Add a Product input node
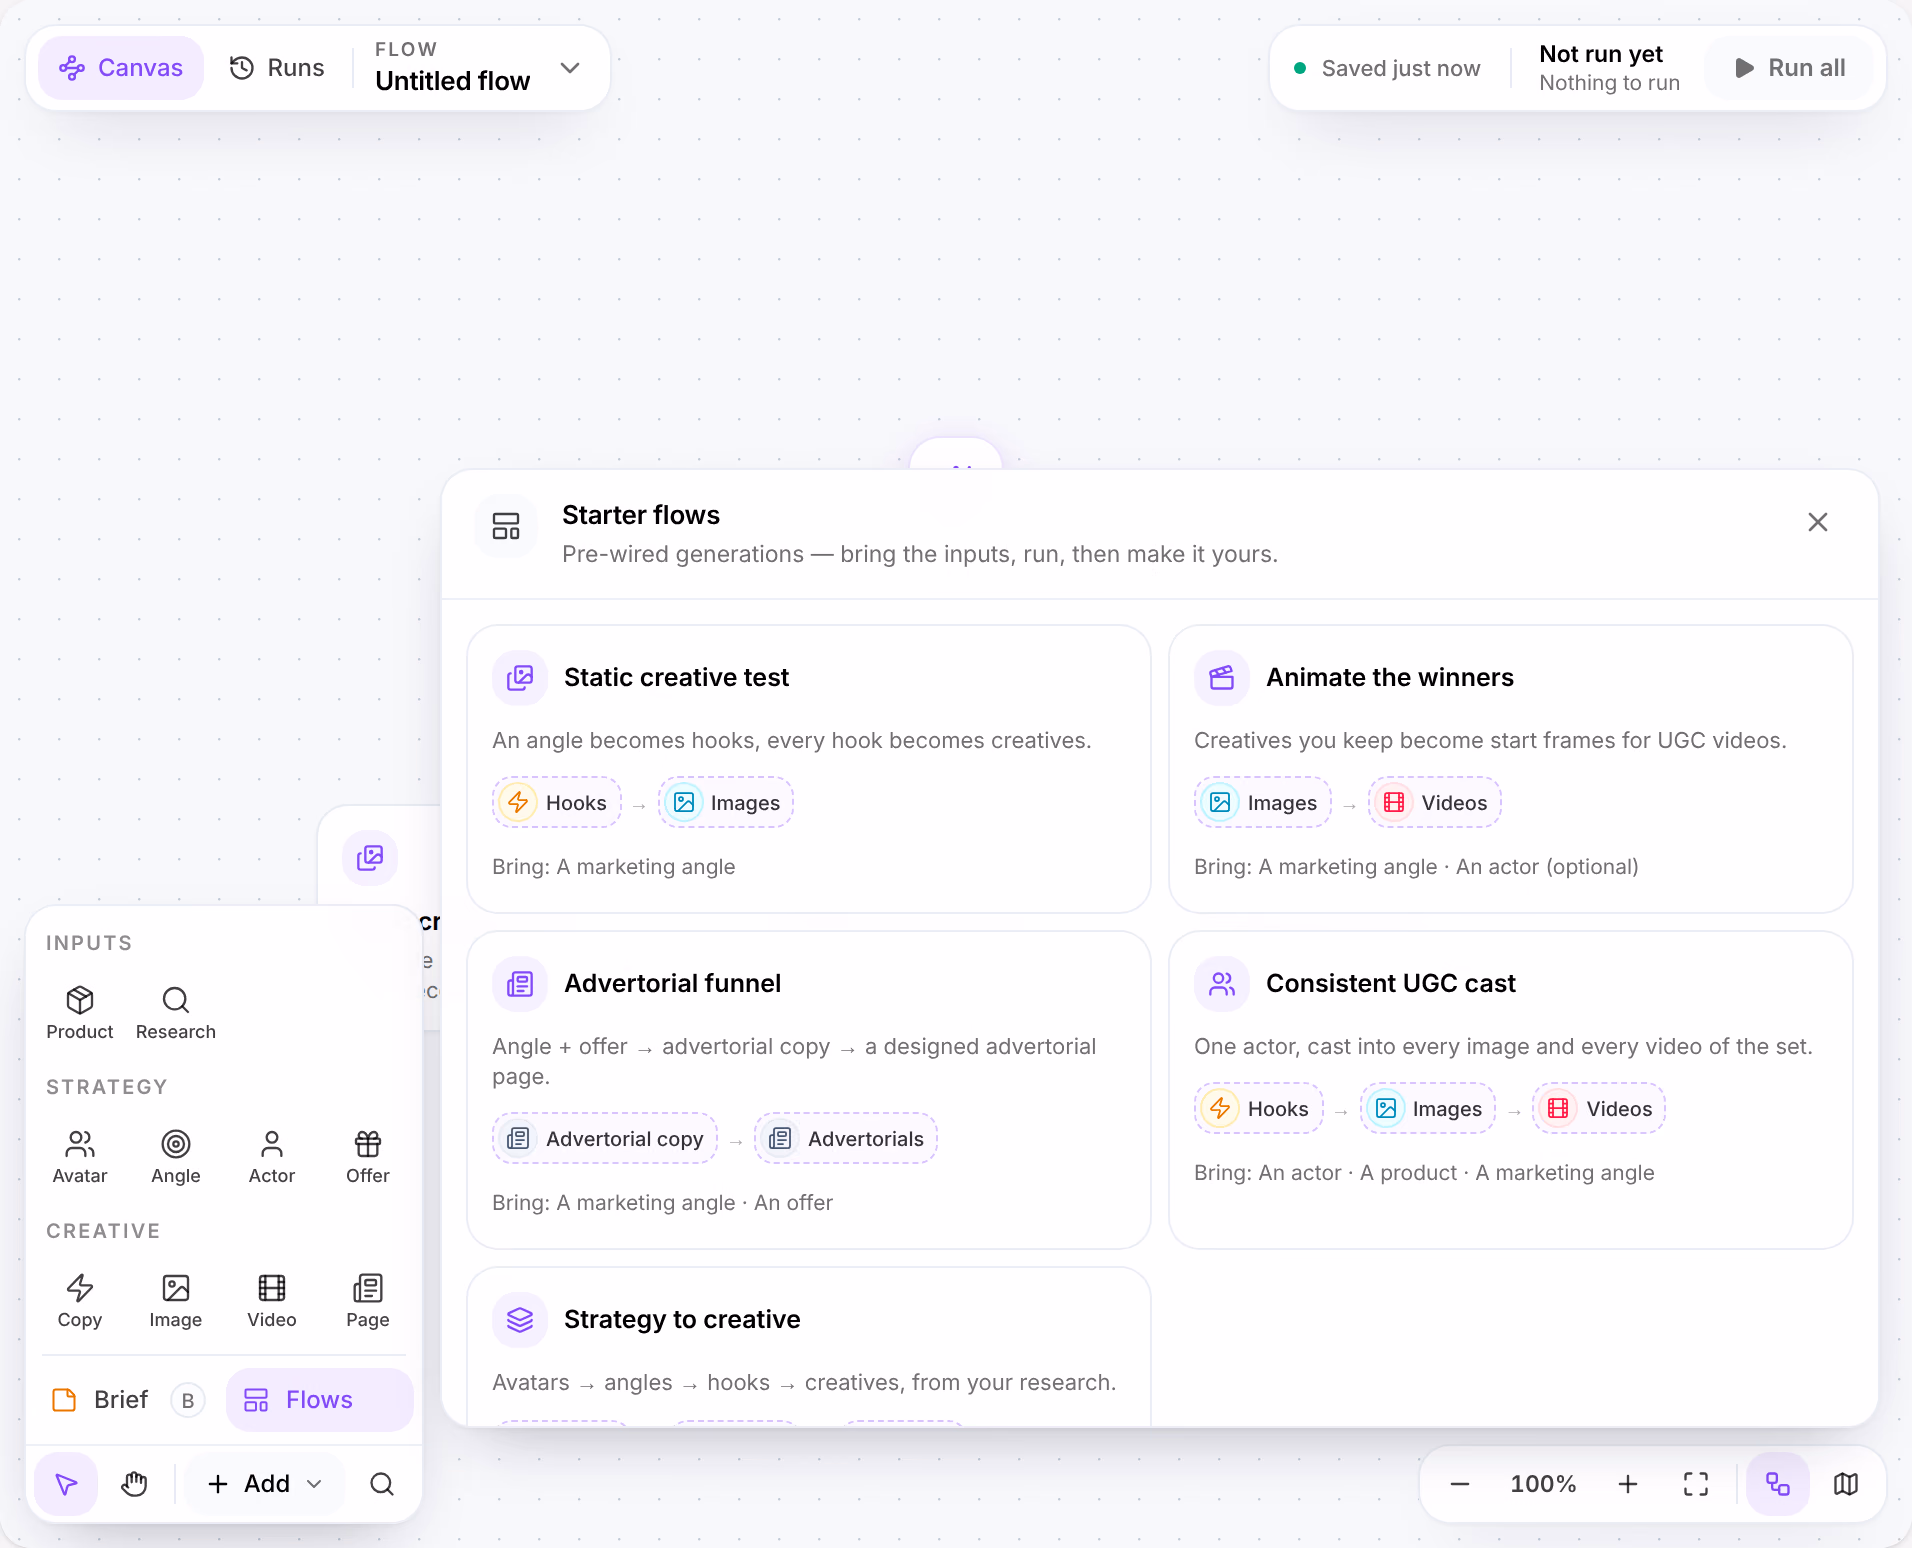This screenshot has width=1912, height=1548. tap(80, 1012)
